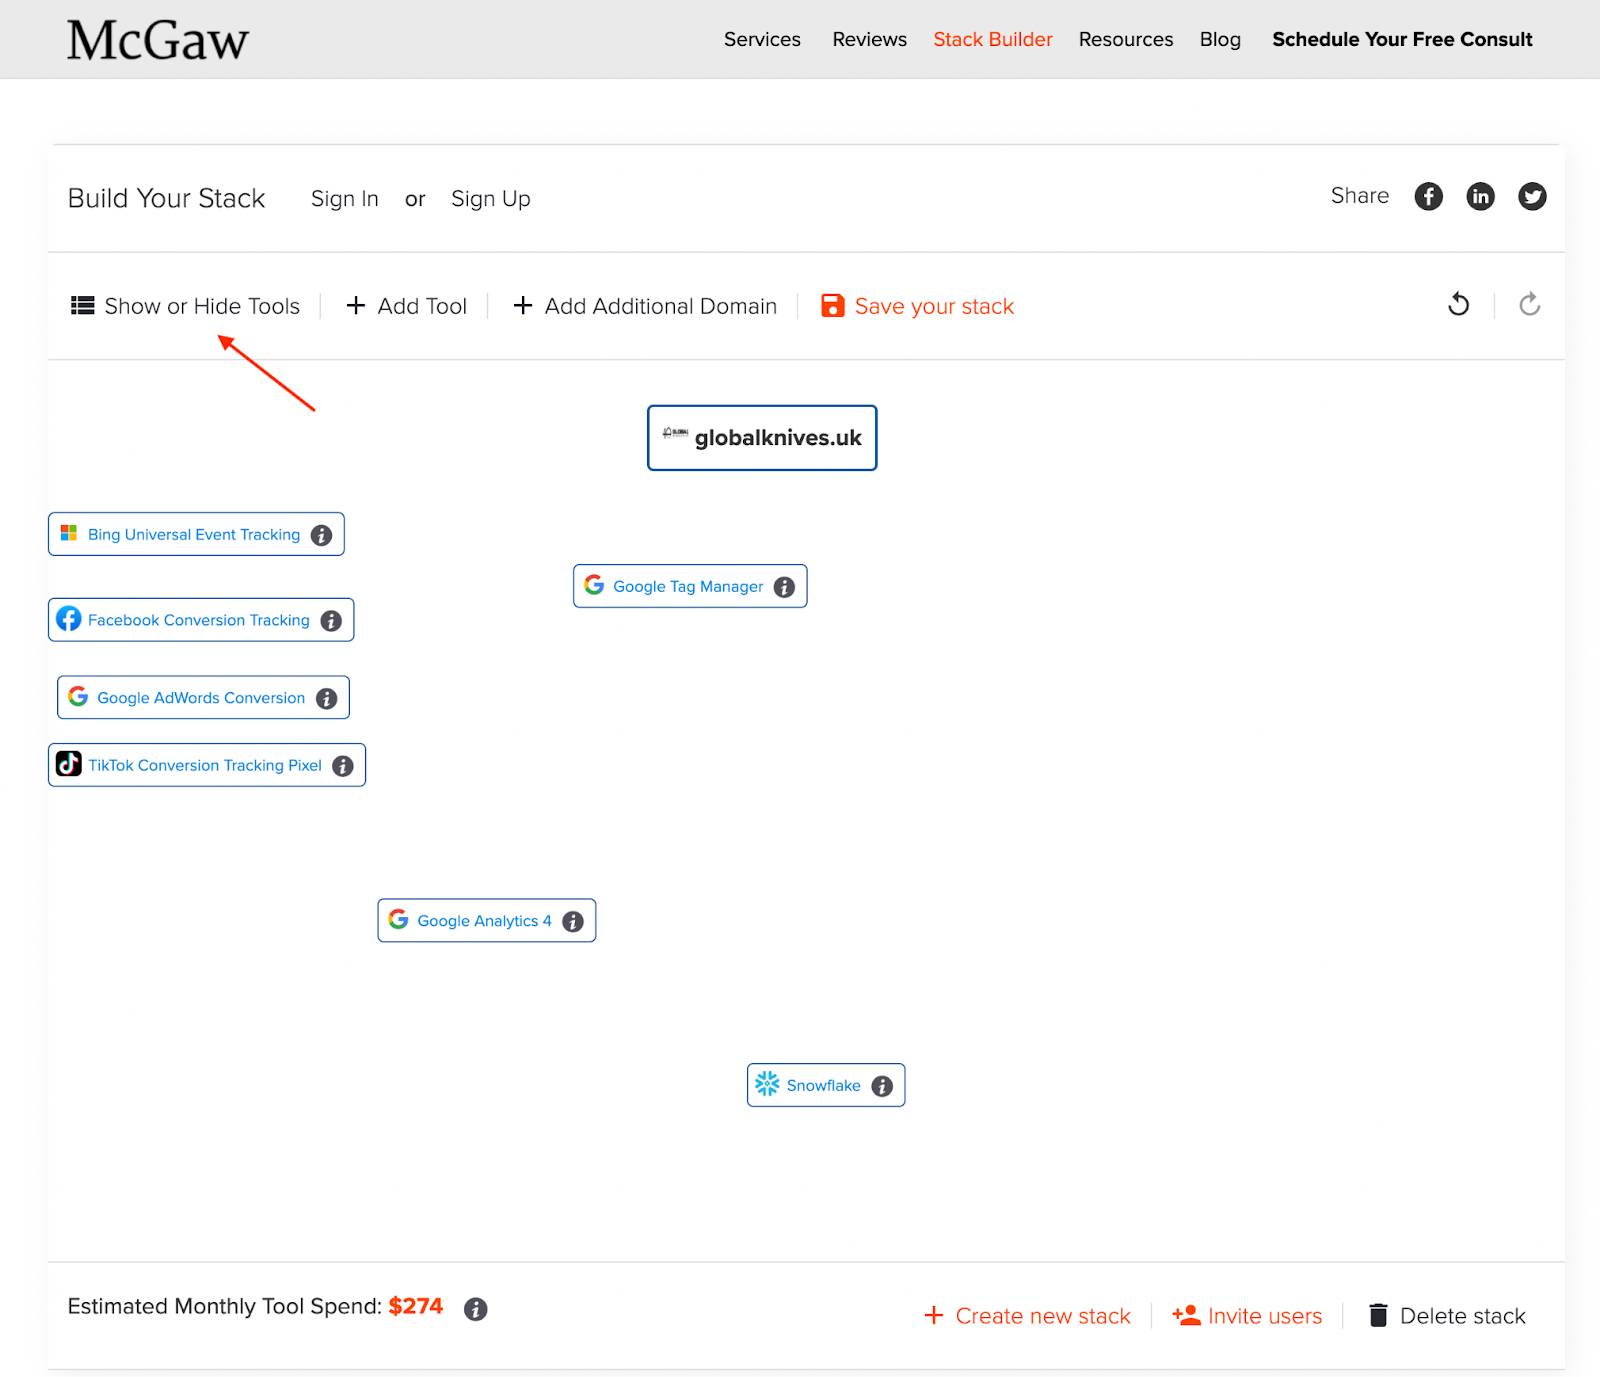Share stack via LinkedIn icon
1600x1377 pixels.
(x=1480, y=197)
